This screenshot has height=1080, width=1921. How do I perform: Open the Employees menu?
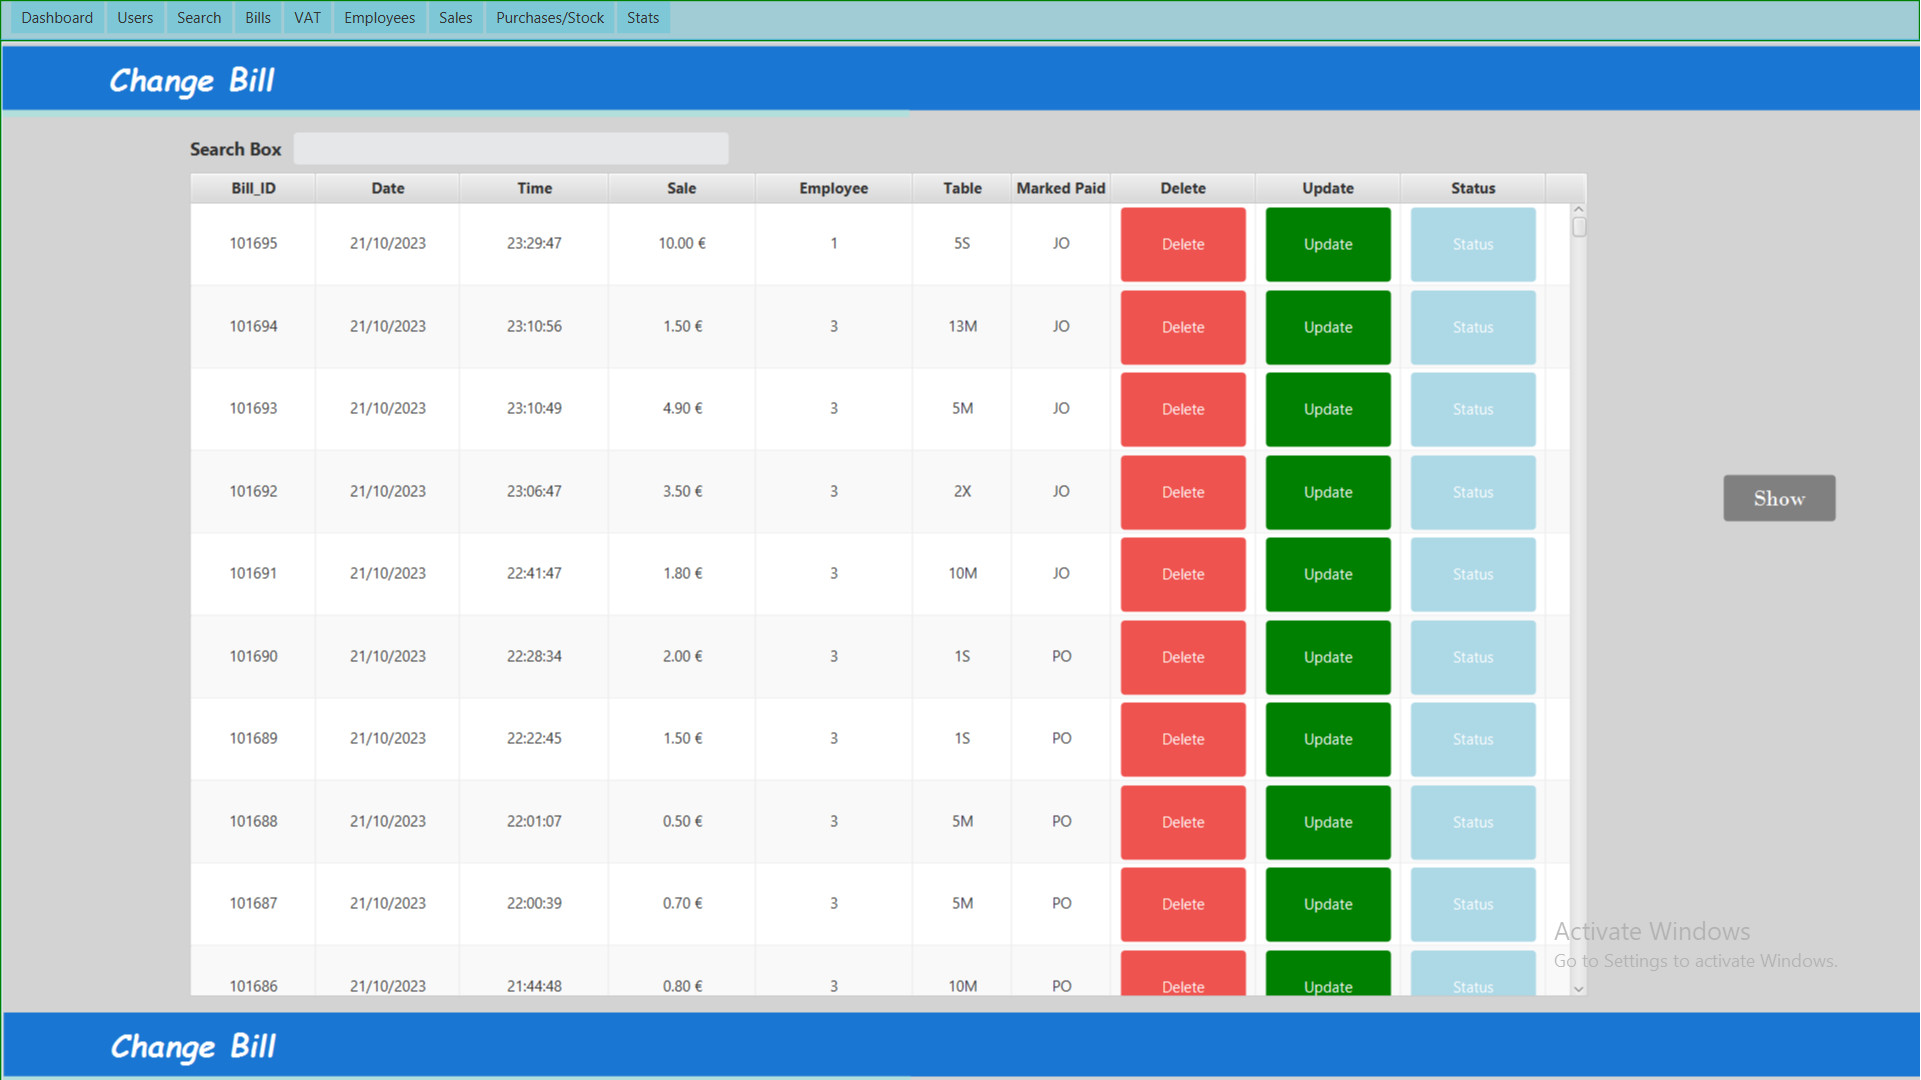click(379, 18)
